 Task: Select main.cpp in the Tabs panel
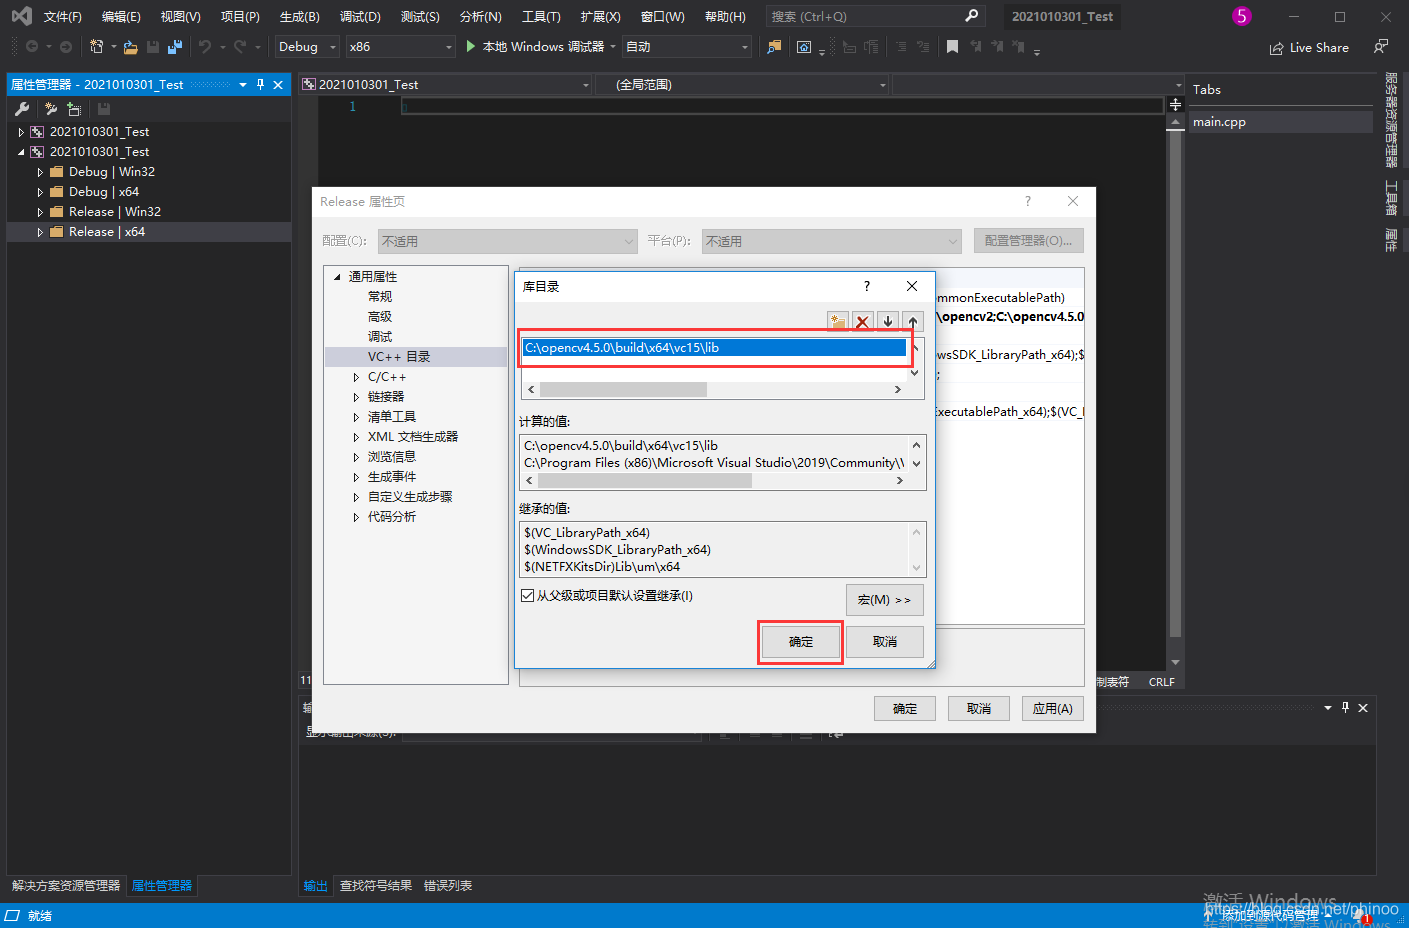[1280, 122]
